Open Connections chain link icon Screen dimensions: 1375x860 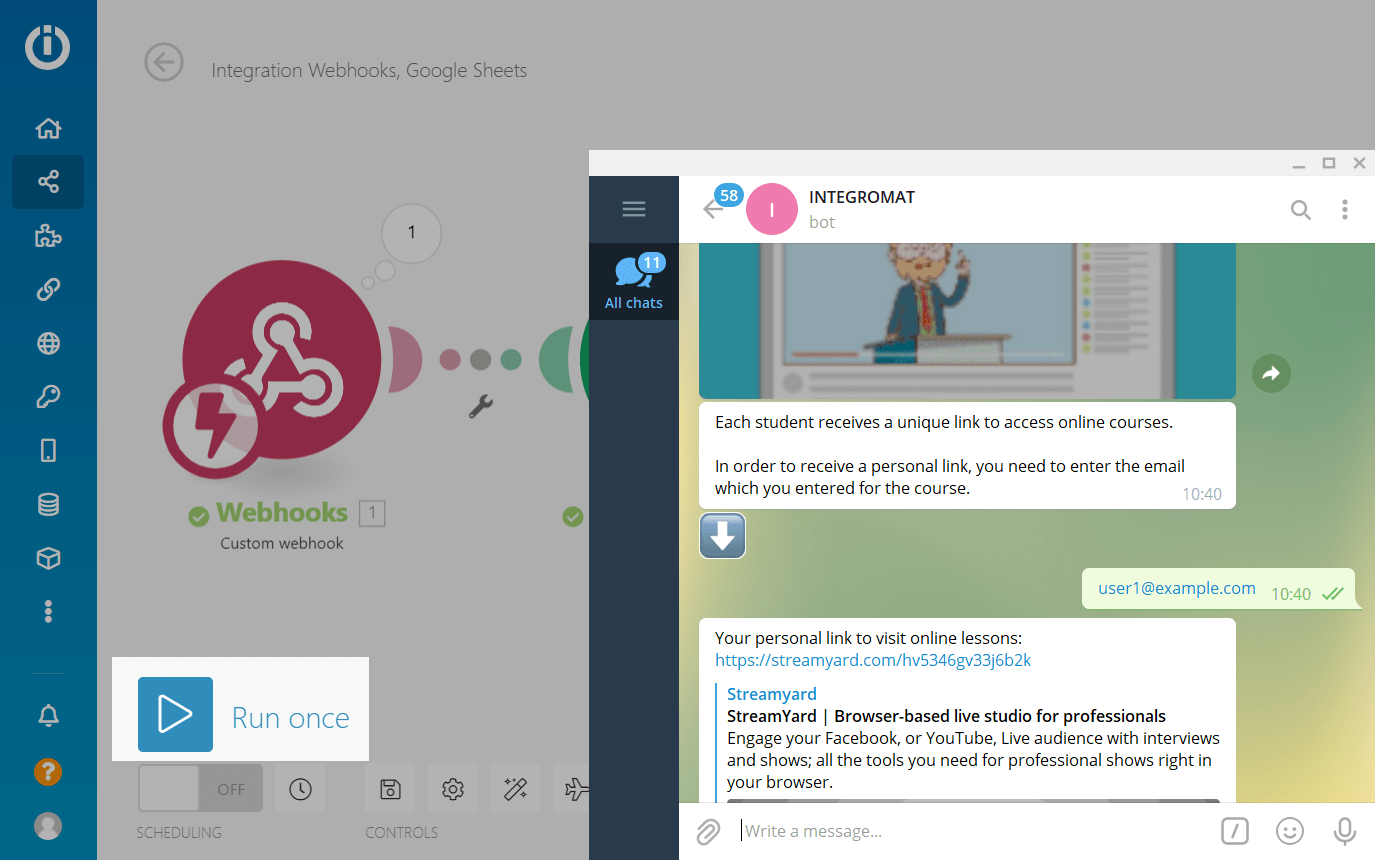[48, 290]
